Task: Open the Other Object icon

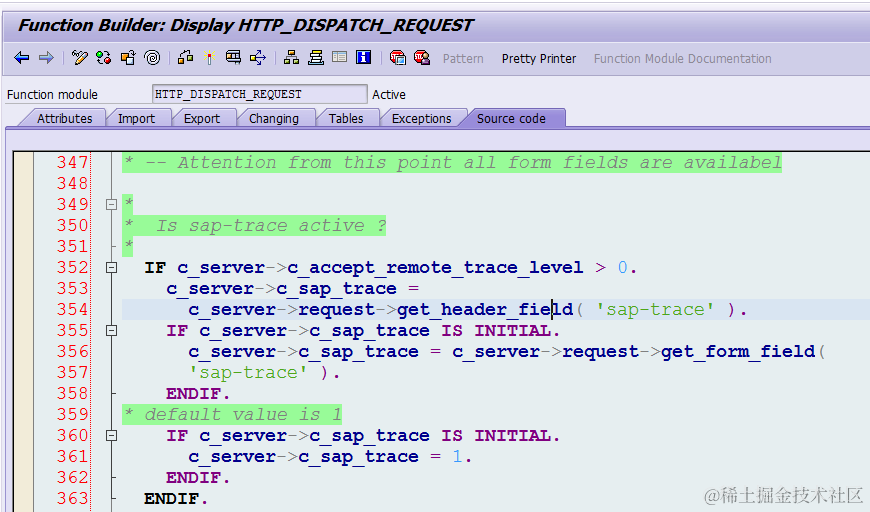Action: [128, 58]
